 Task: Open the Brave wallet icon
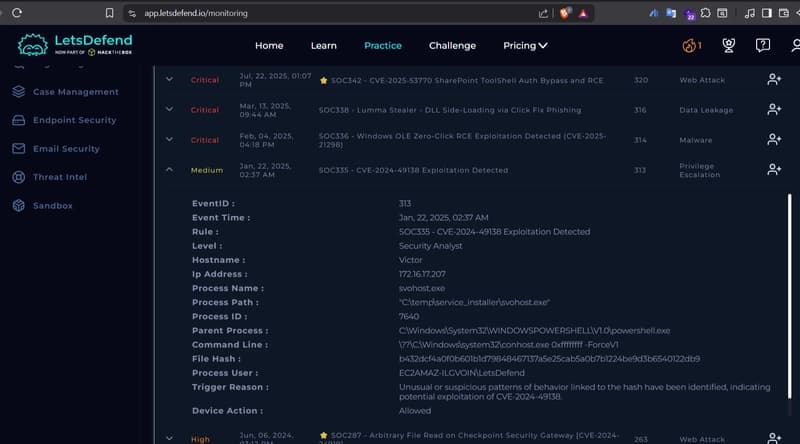tap(784, 13)
